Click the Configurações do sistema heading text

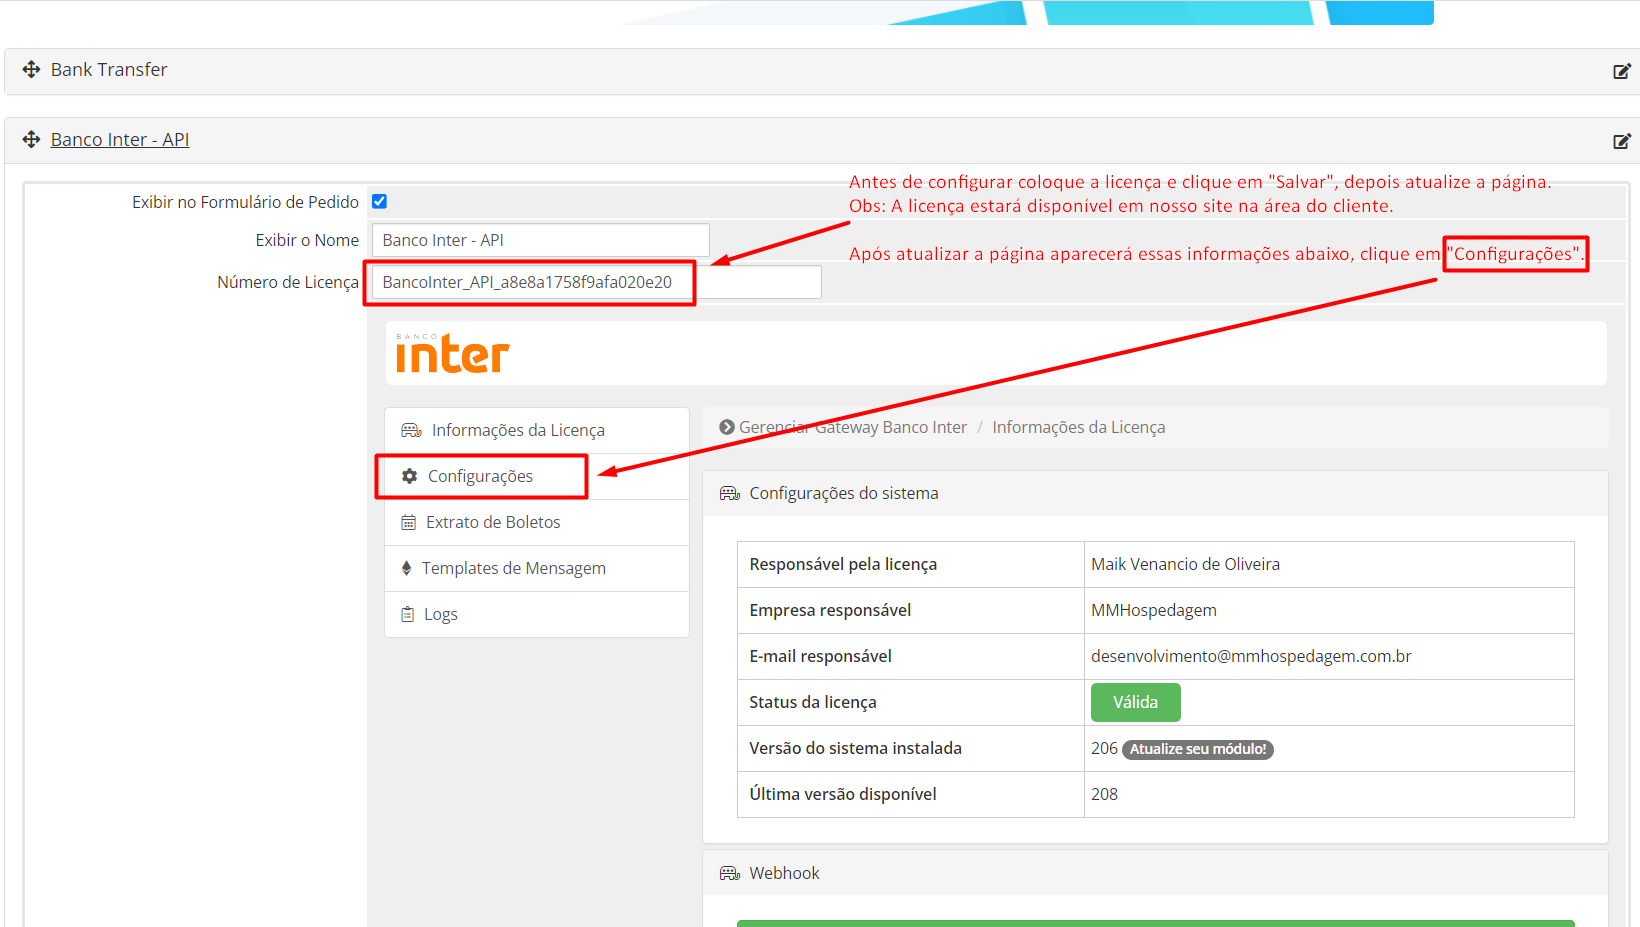844,493
